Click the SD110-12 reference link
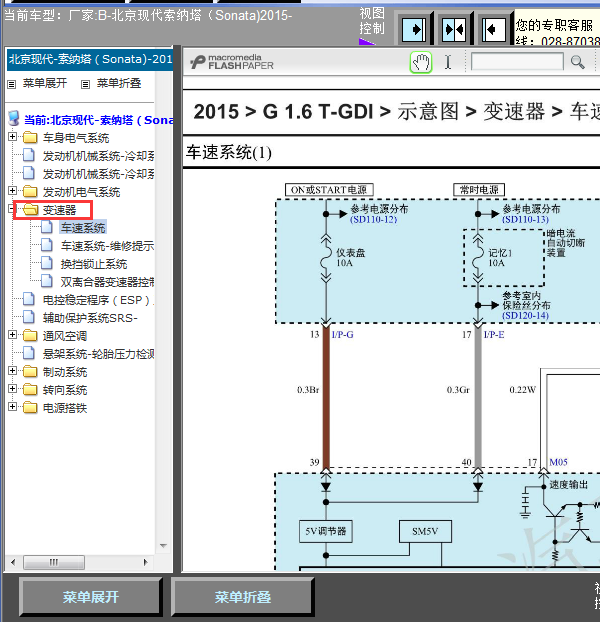 pyautogui.click(x=373, y=219)
